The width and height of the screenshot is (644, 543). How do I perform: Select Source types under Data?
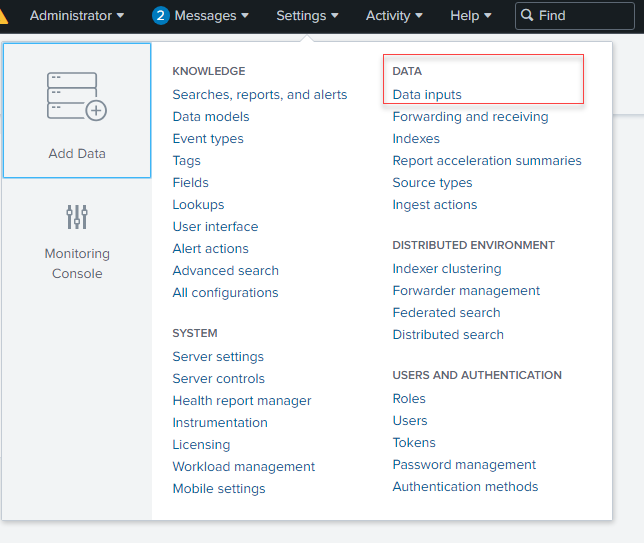[x=432, y=183]
